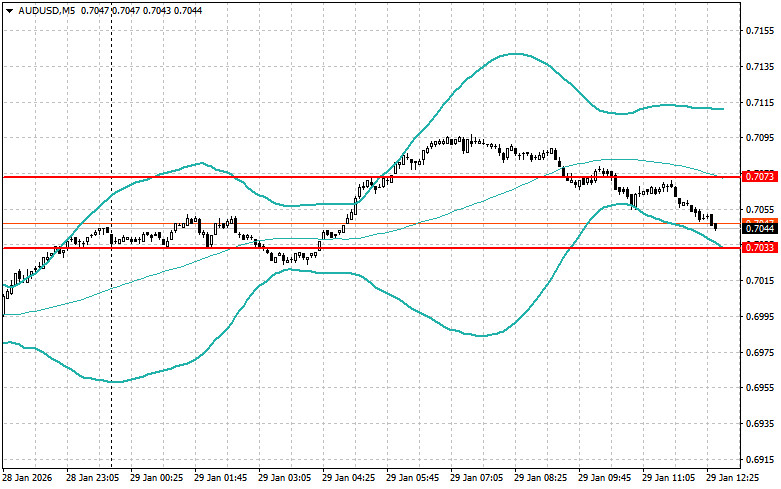
Task: Click the 0.6995 price axis label
Action: point(760,317)
